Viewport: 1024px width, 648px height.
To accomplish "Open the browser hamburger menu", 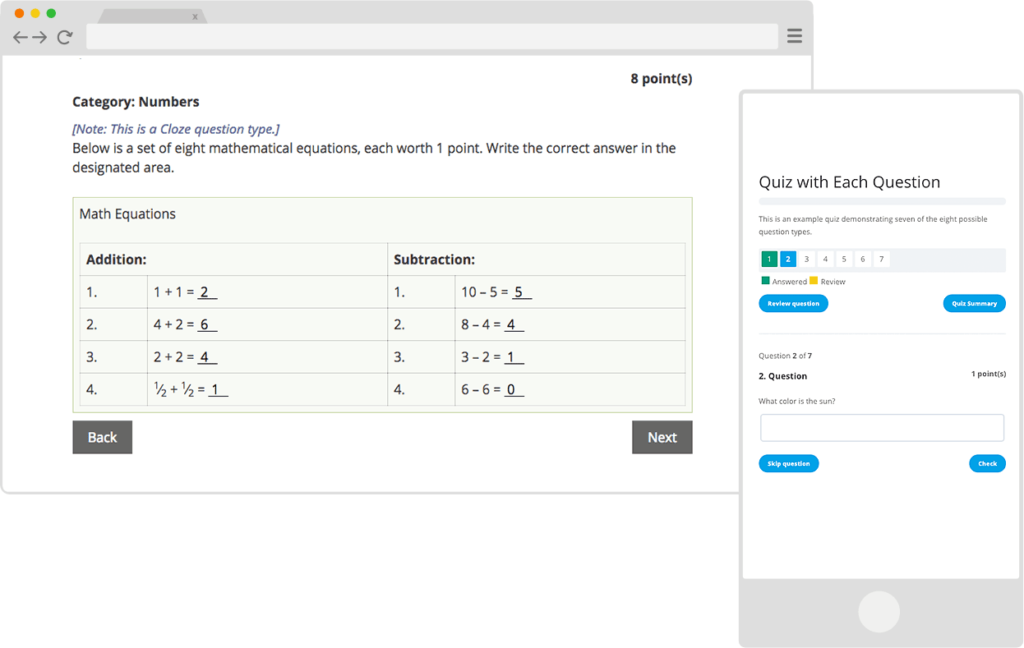I will (x=794, y=36).
